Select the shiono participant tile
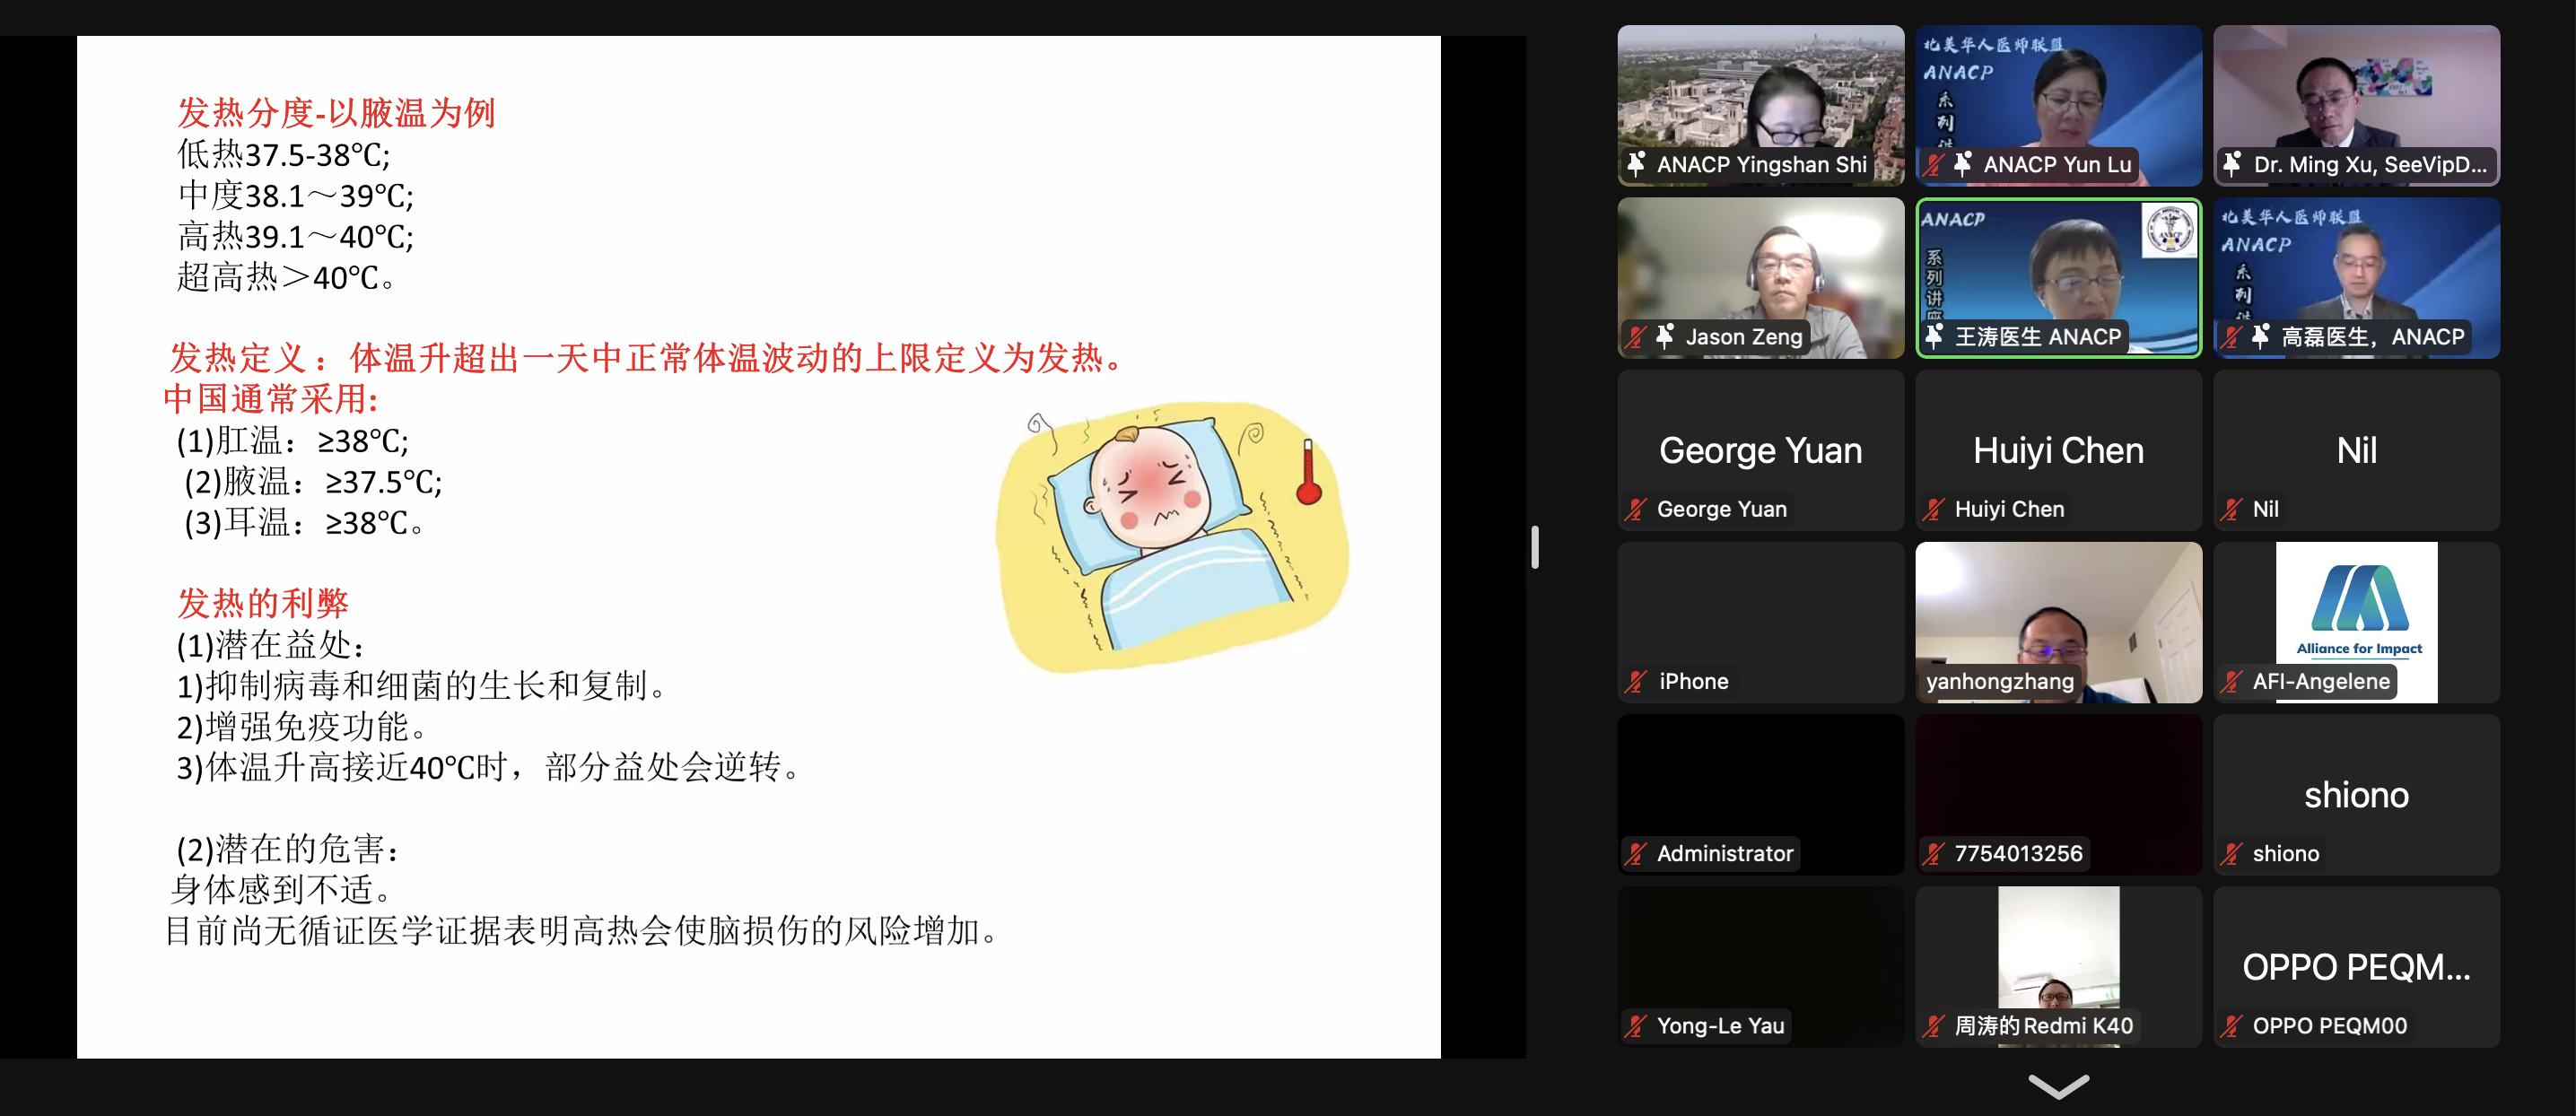 pos(2356,794)
